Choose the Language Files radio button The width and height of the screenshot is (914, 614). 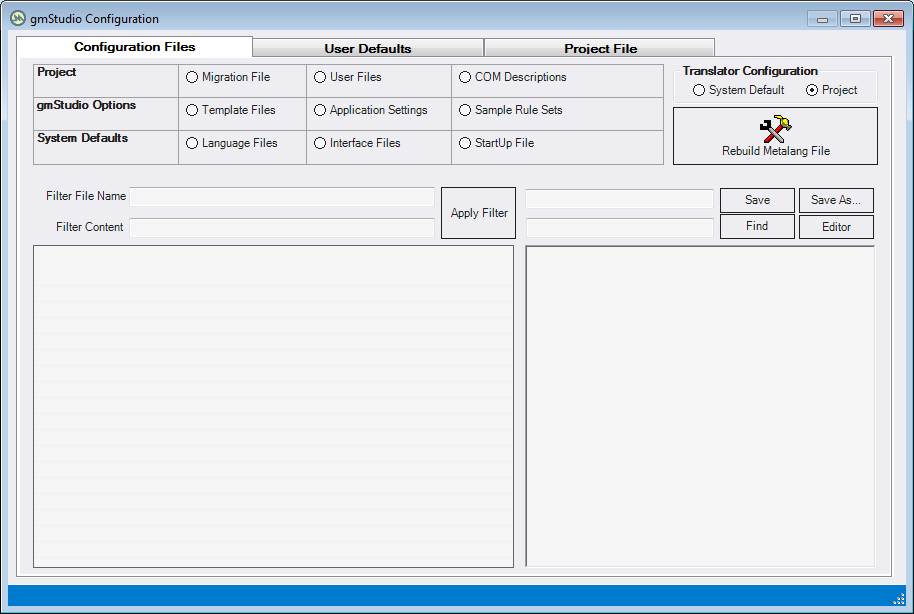tap(192, 144)
